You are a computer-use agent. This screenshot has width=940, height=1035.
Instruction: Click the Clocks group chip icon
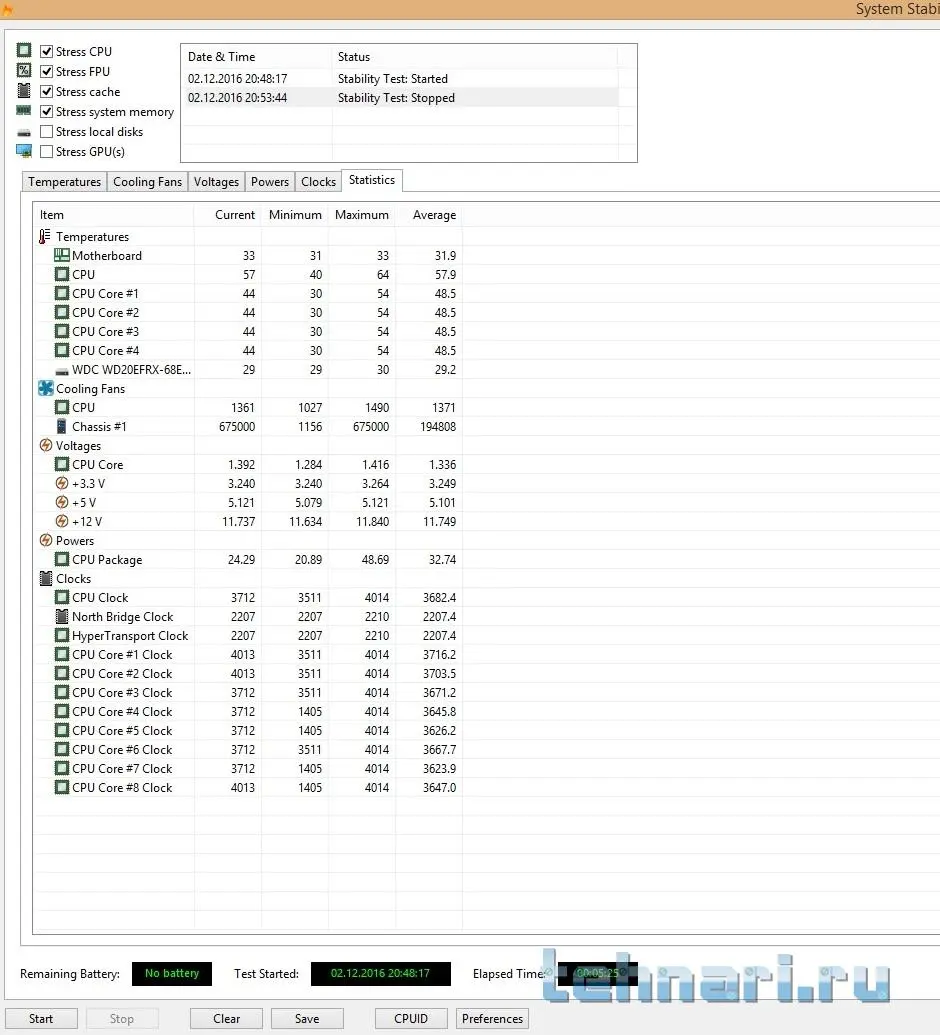(x=46, y=578)
